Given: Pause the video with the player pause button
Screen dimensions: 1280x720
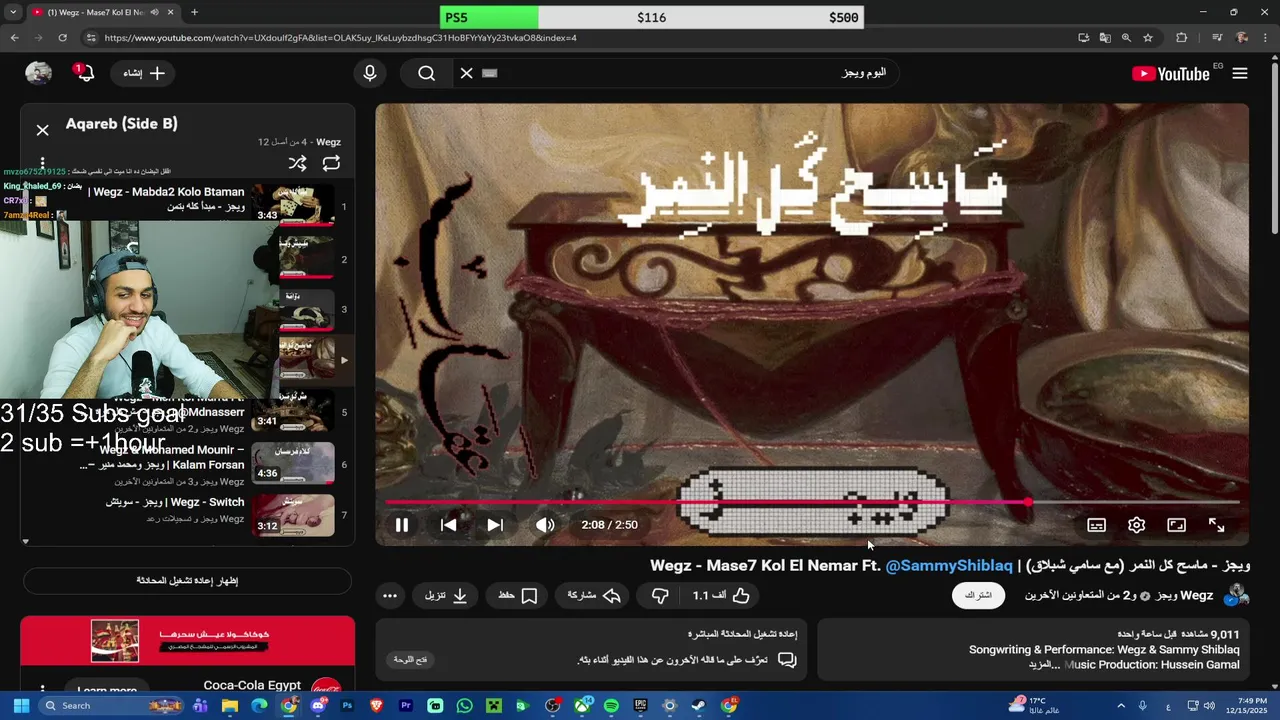Looking at the screenshot, I should (401, 525).
